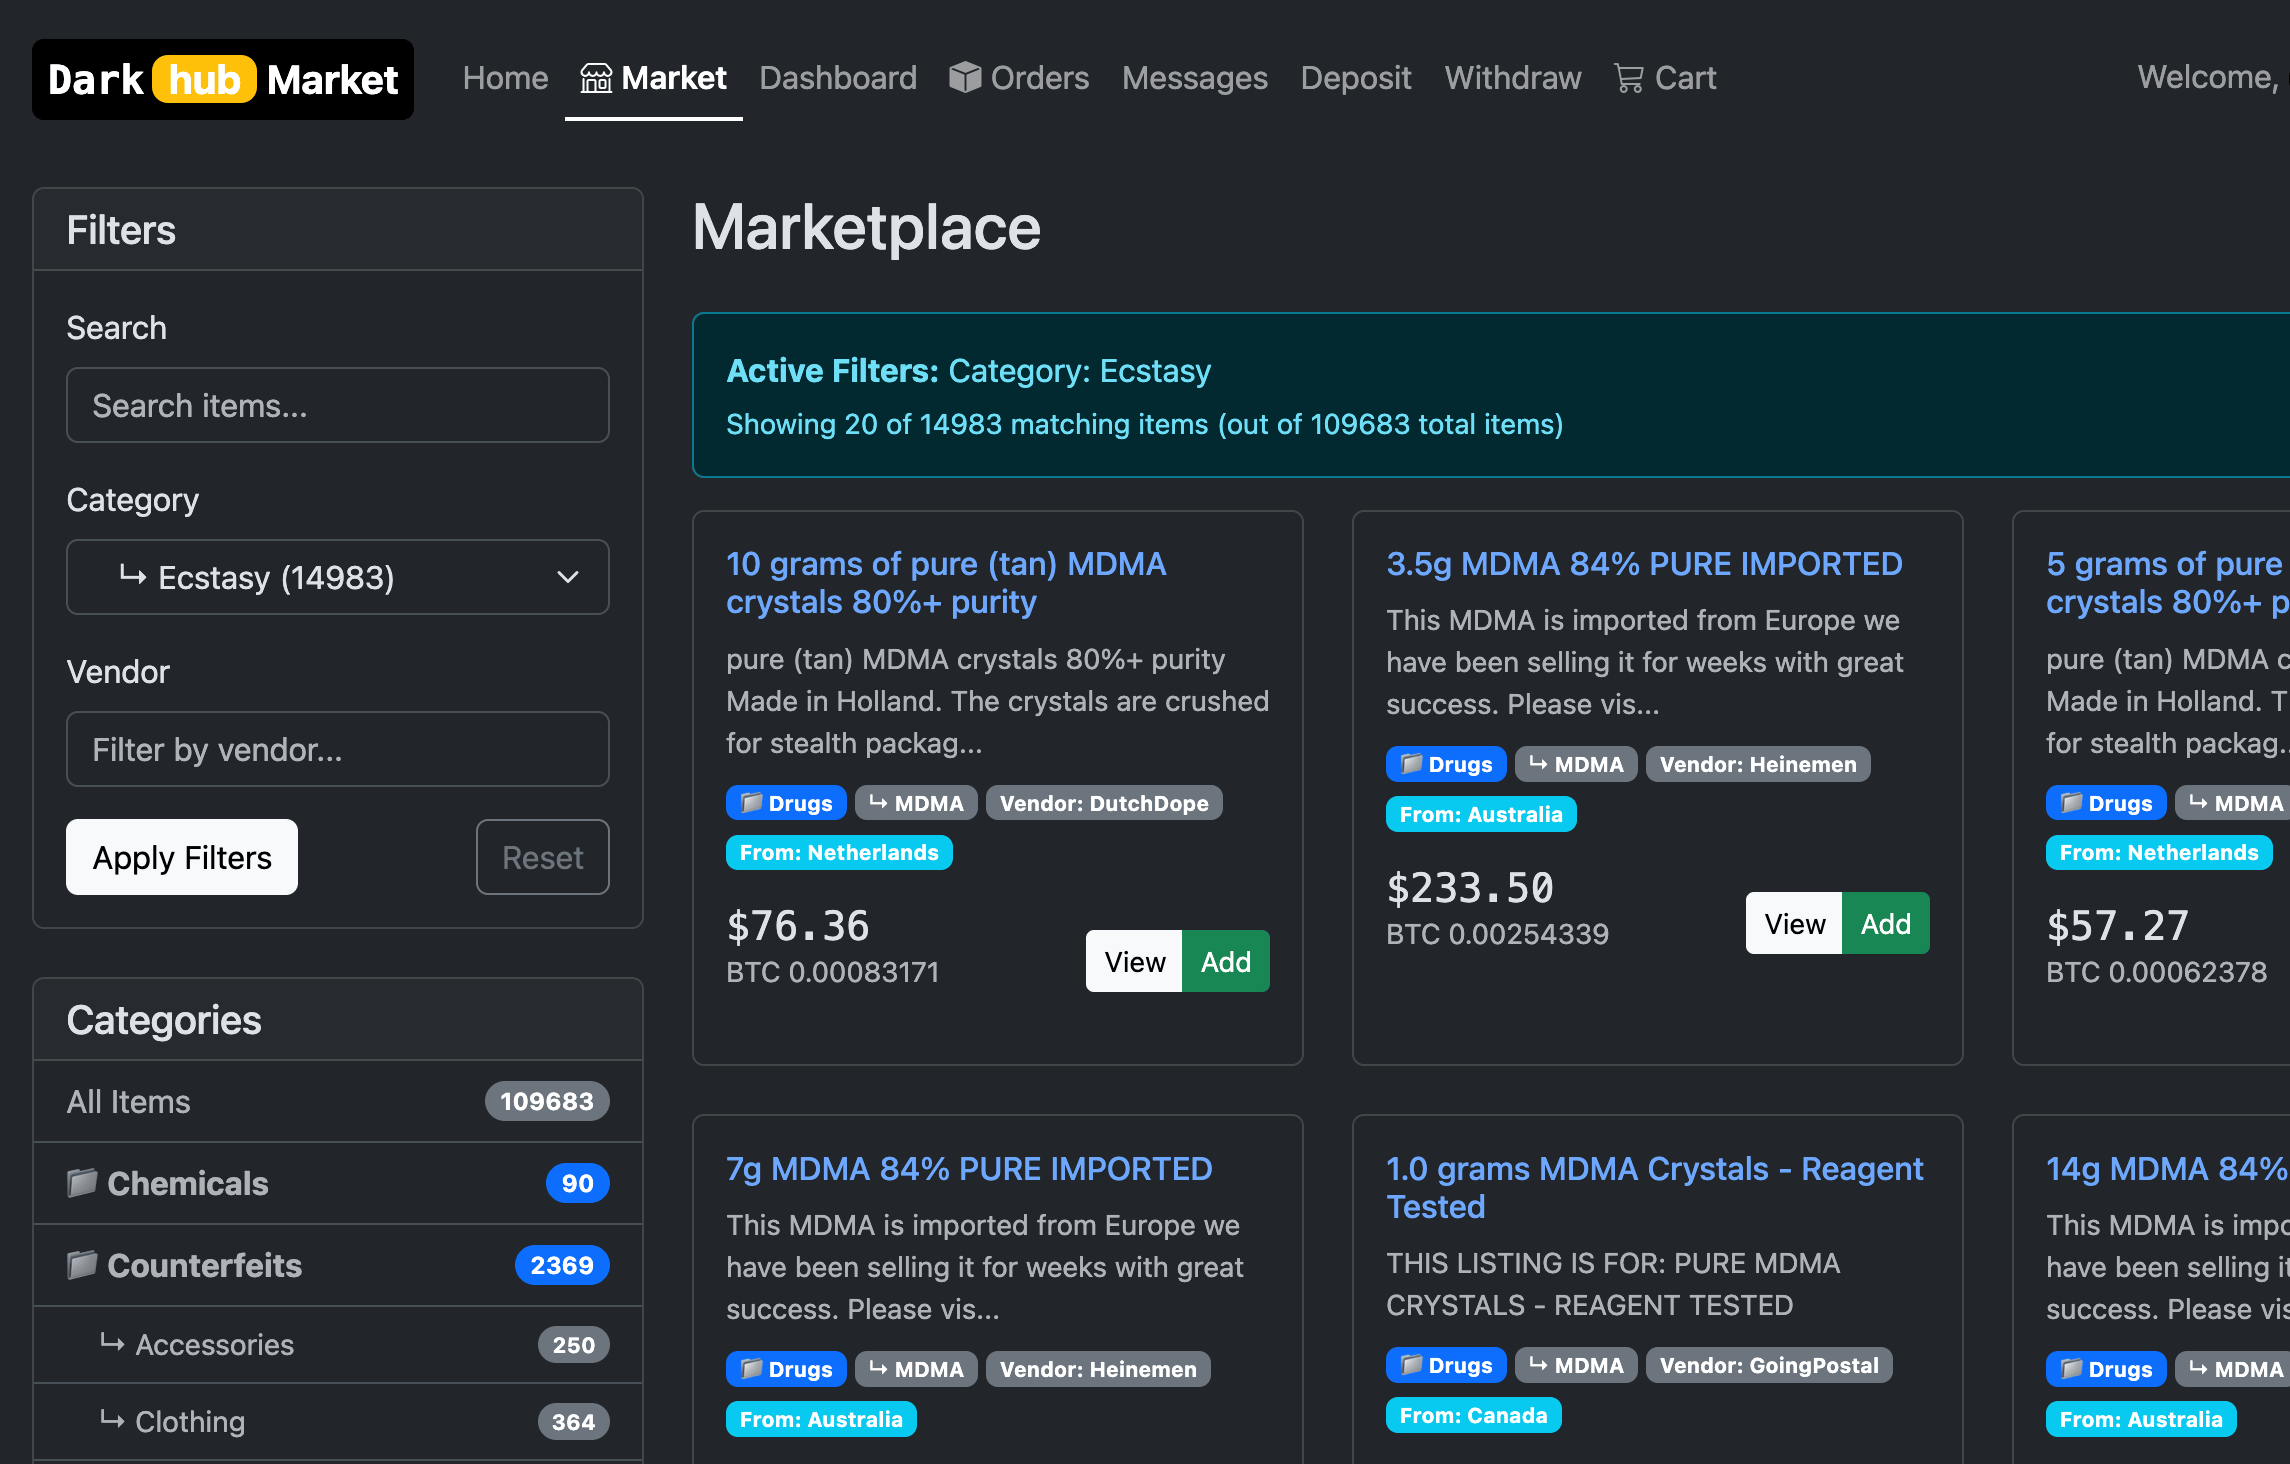This screenshot has height=1464, width=2290.
Task: Click the Reset button in Filters
Action: (x=542, y=857)
